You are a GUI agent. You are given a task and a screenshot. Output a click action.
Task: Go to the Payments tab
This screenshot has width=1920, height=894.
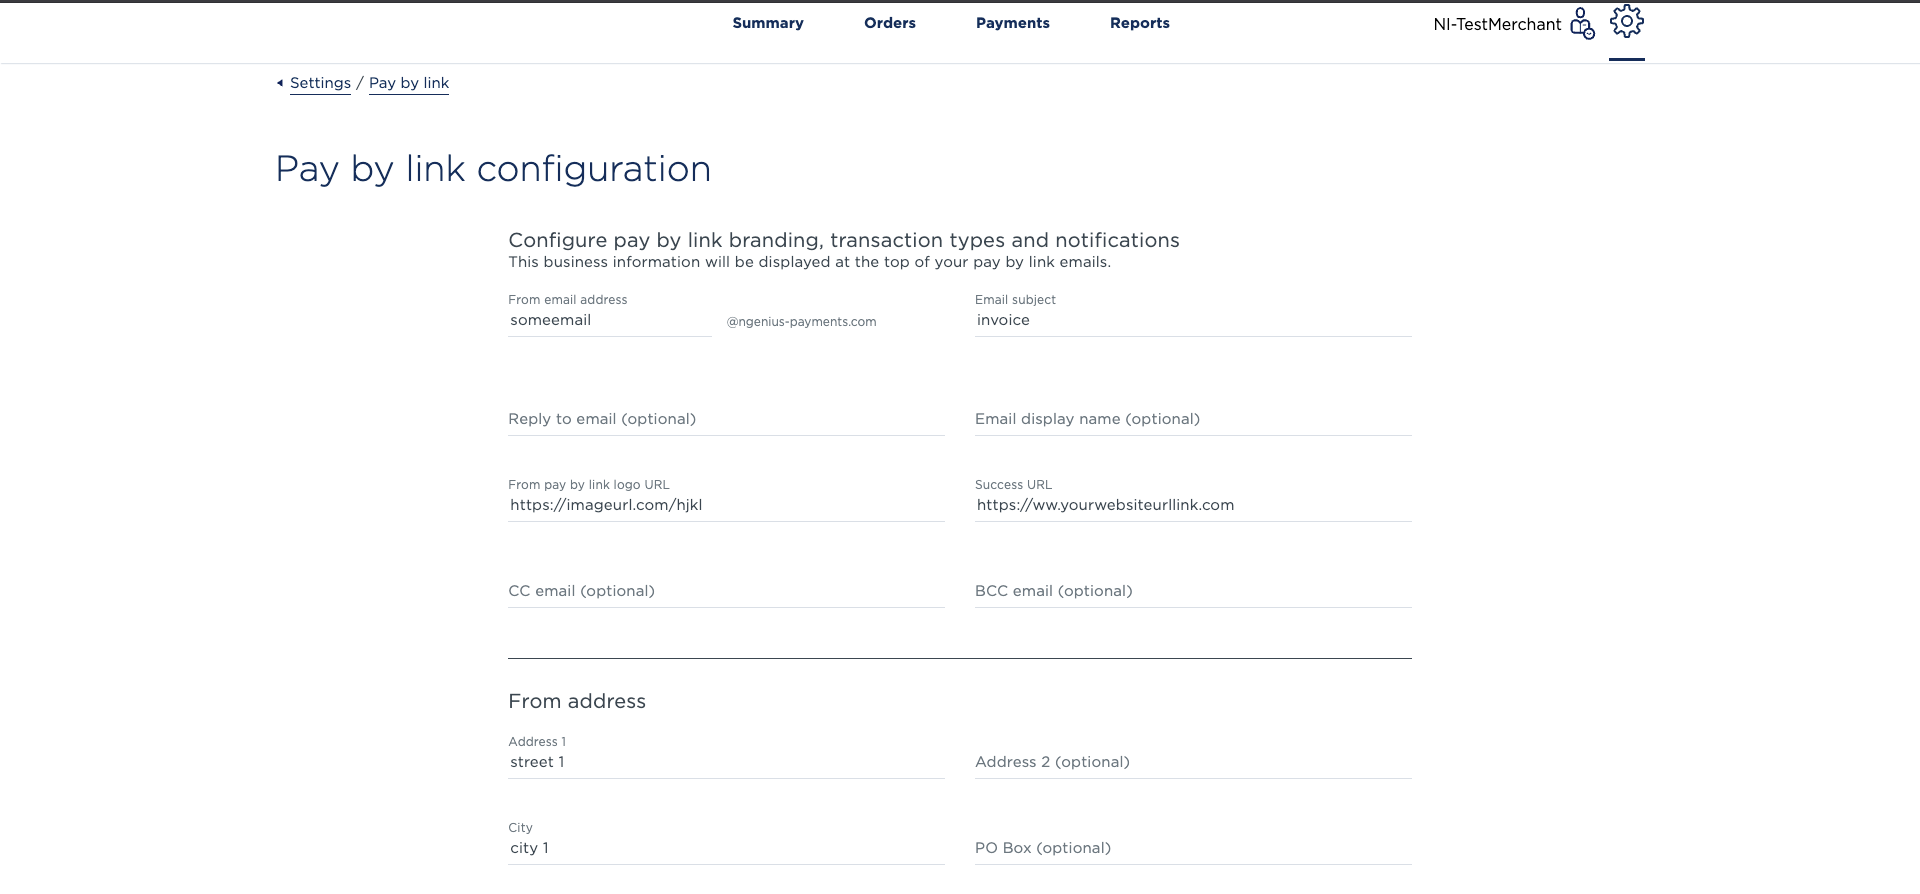[1013, 23]
